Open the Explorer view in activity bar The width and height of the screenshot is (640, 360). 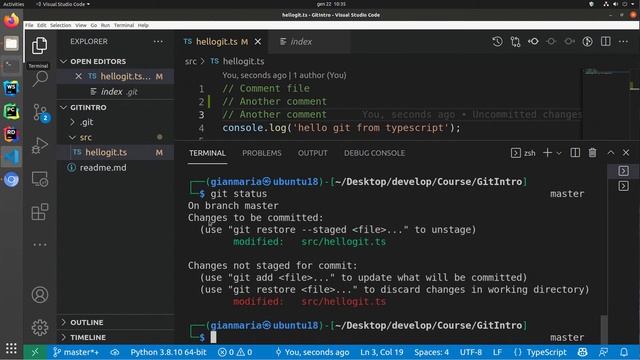40,45
